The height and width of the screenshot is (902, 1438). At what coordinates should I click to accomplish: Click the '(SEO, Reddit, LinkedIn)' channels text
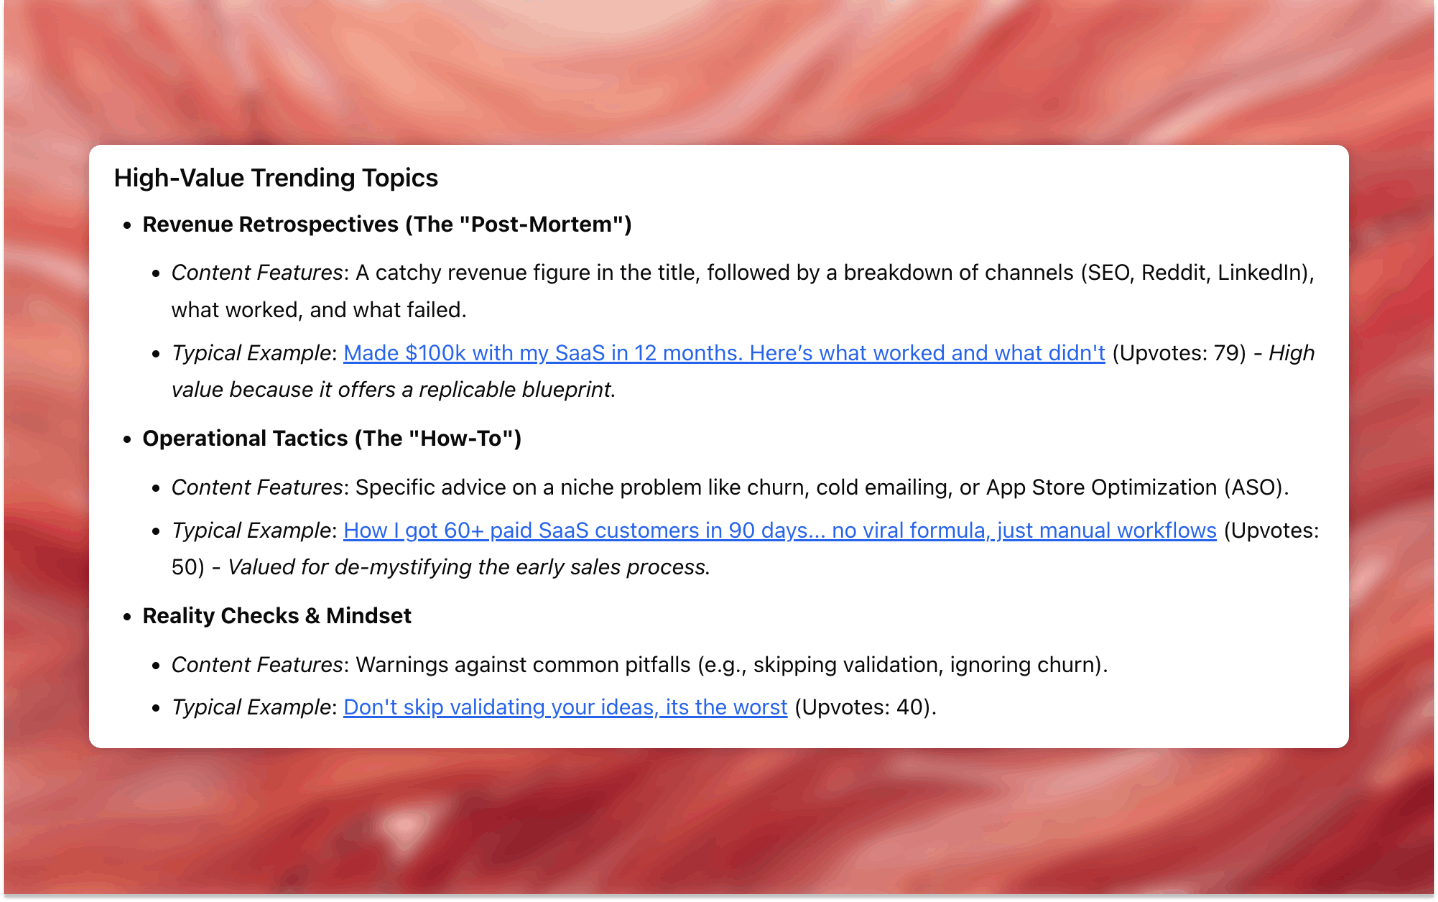click(1195, 273)
